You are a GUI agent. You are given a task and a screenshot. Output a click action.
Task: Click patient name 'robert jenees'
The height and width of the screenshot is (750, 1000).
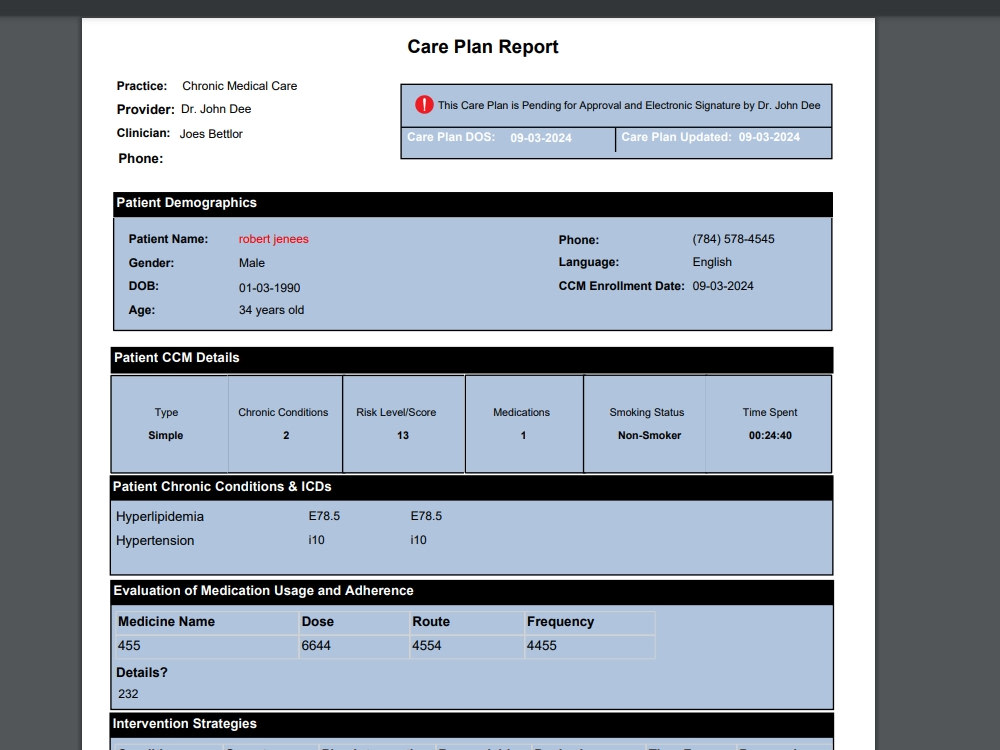(x=274, y=239)
